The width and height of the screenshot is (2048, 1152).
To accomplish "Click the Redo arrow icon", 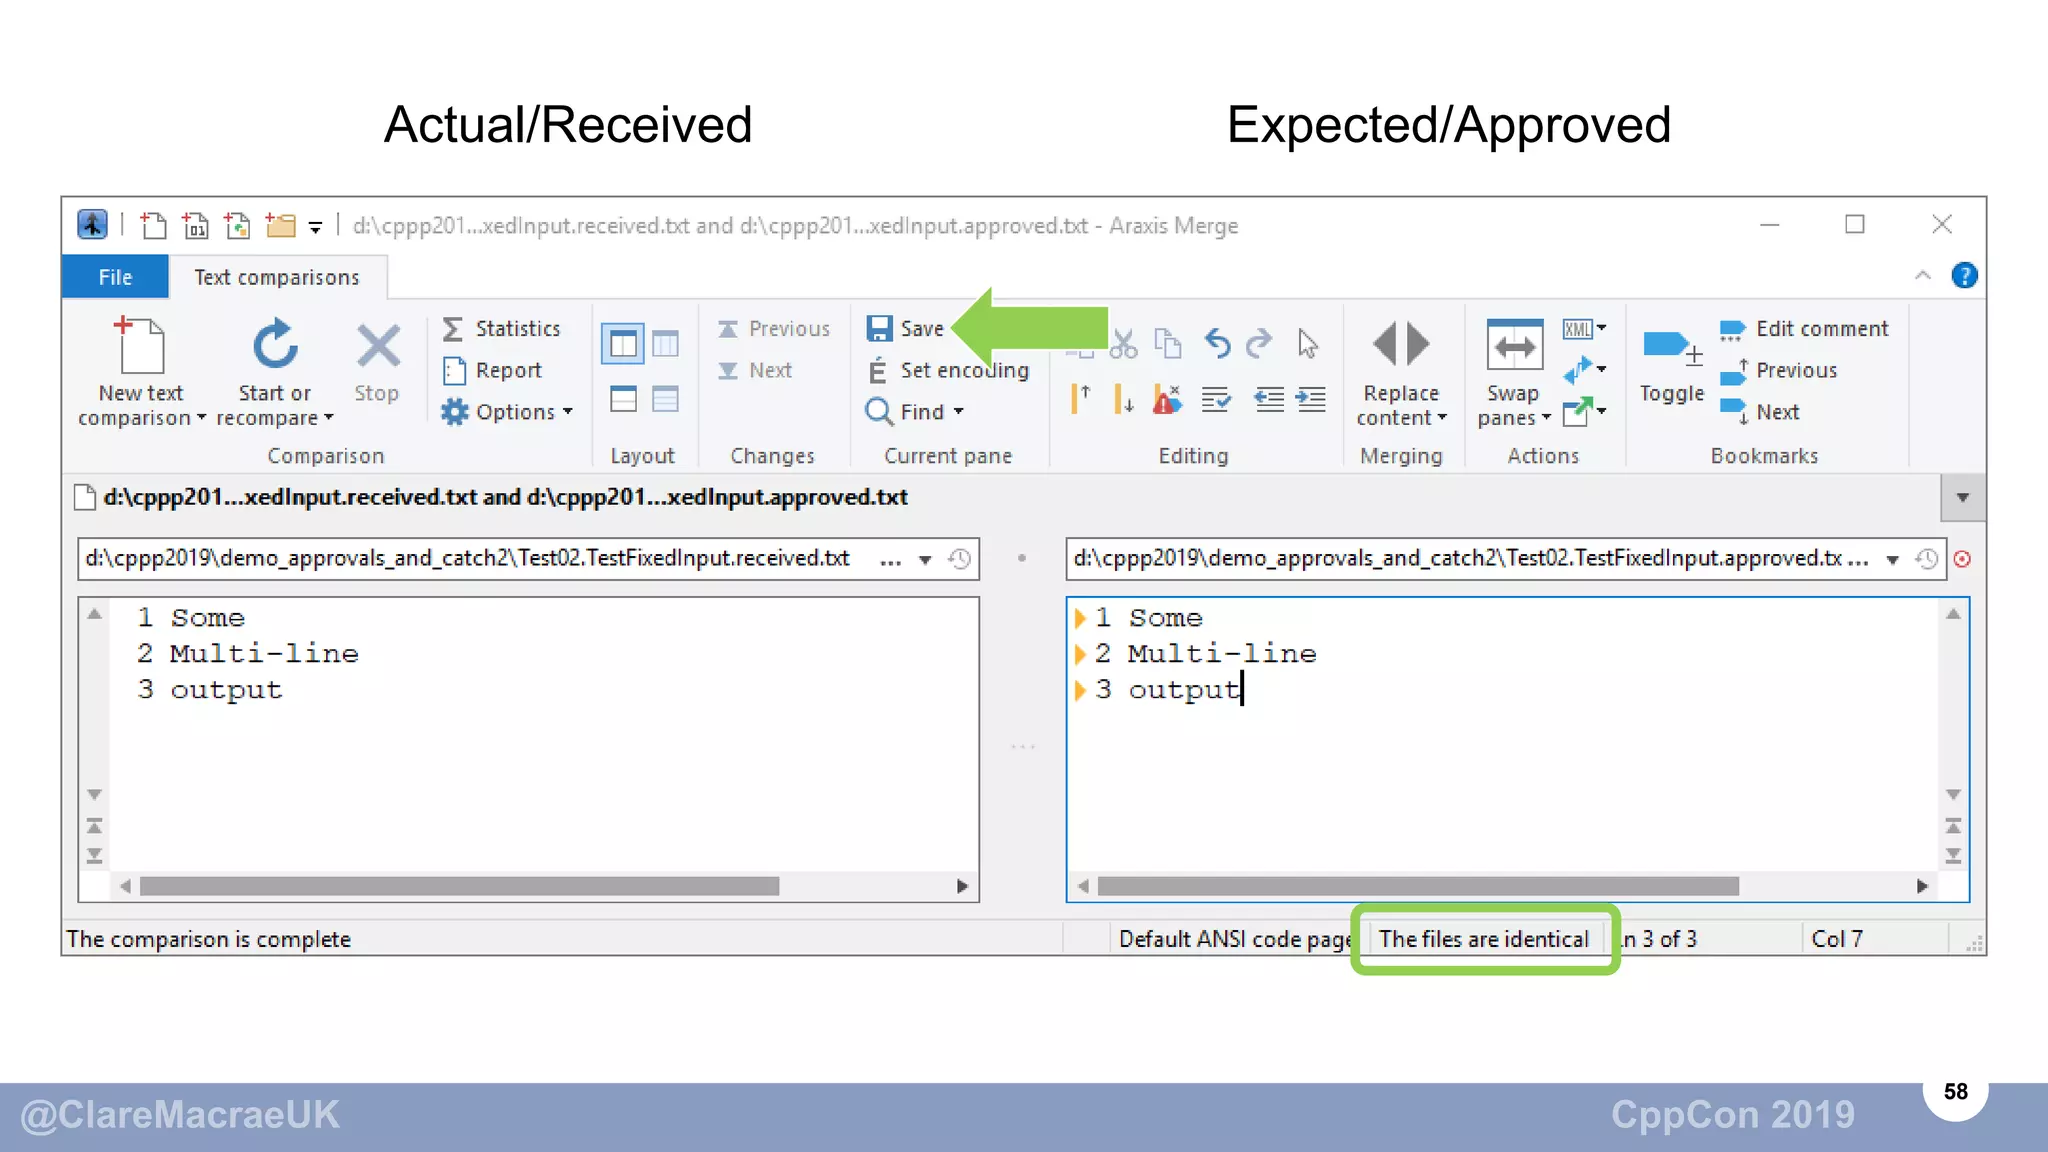I will 1260,344.
